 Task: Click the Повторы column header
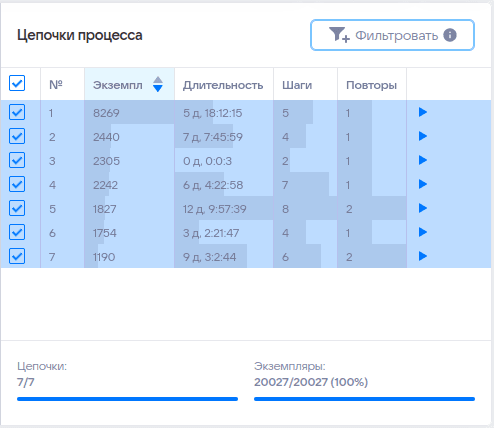[x=371, y=85]
